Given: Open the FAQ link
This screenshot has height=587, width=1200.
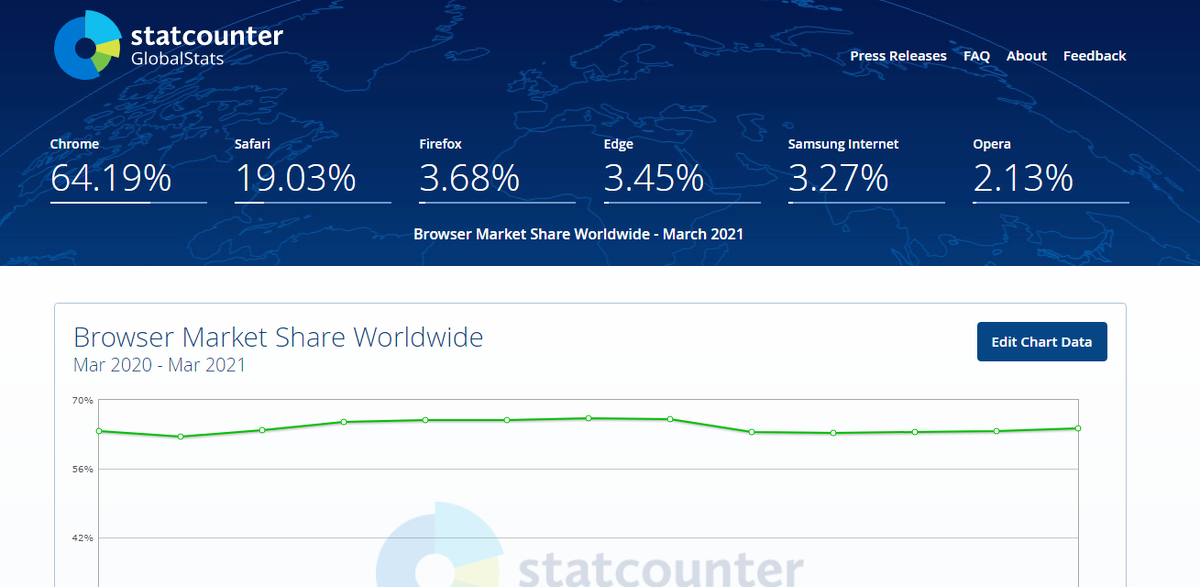Looking at the screenshot, I should (x=976, y=56).
